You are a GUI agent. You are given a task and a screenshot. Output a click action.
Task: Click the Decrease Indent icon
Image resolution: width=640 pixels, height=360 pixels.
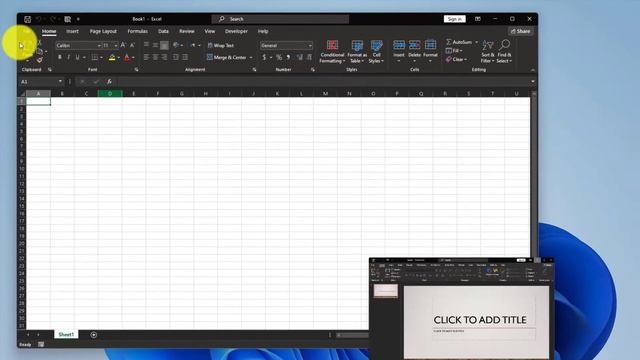click(176, 58)
